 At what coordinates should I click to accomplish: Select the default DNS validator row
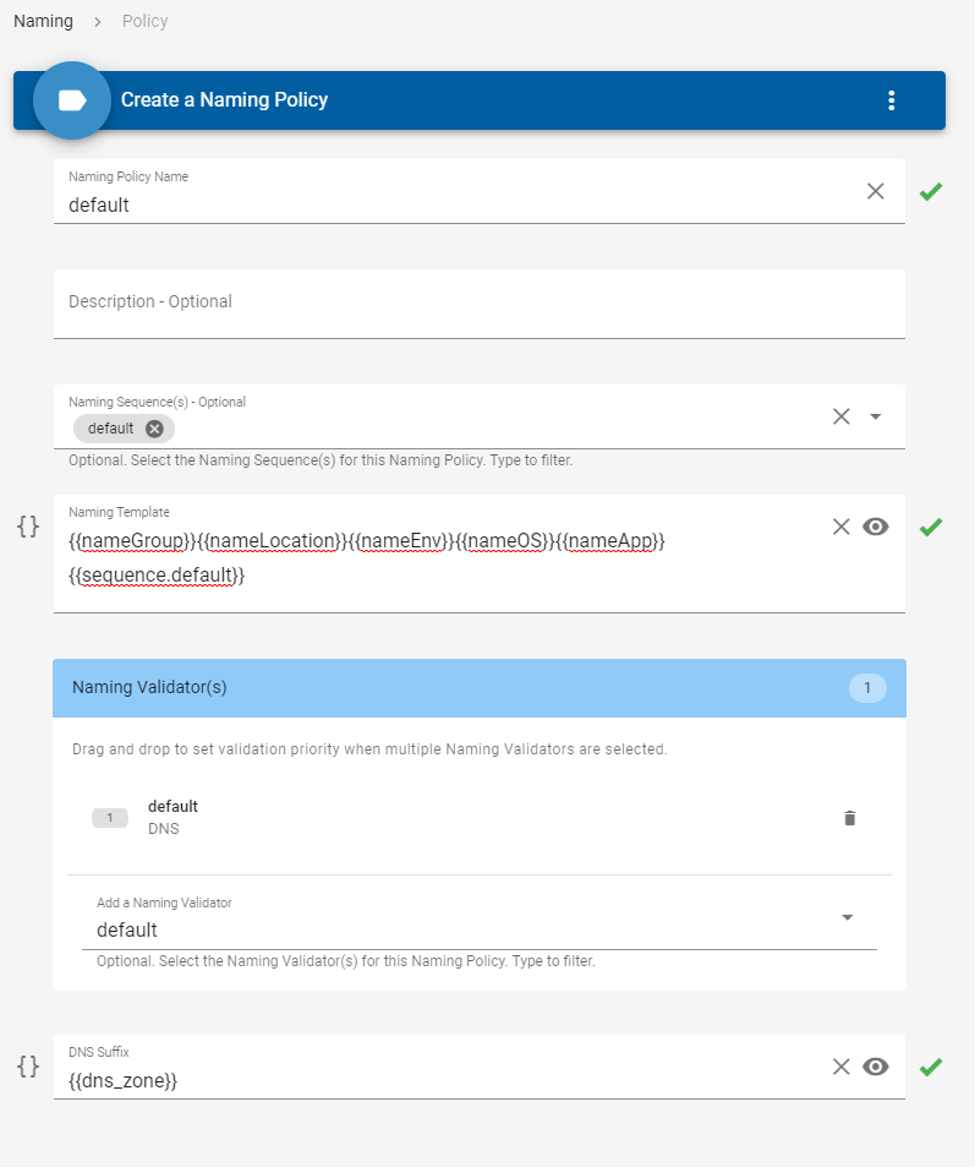pyautogui.click(x=480, y=817)
